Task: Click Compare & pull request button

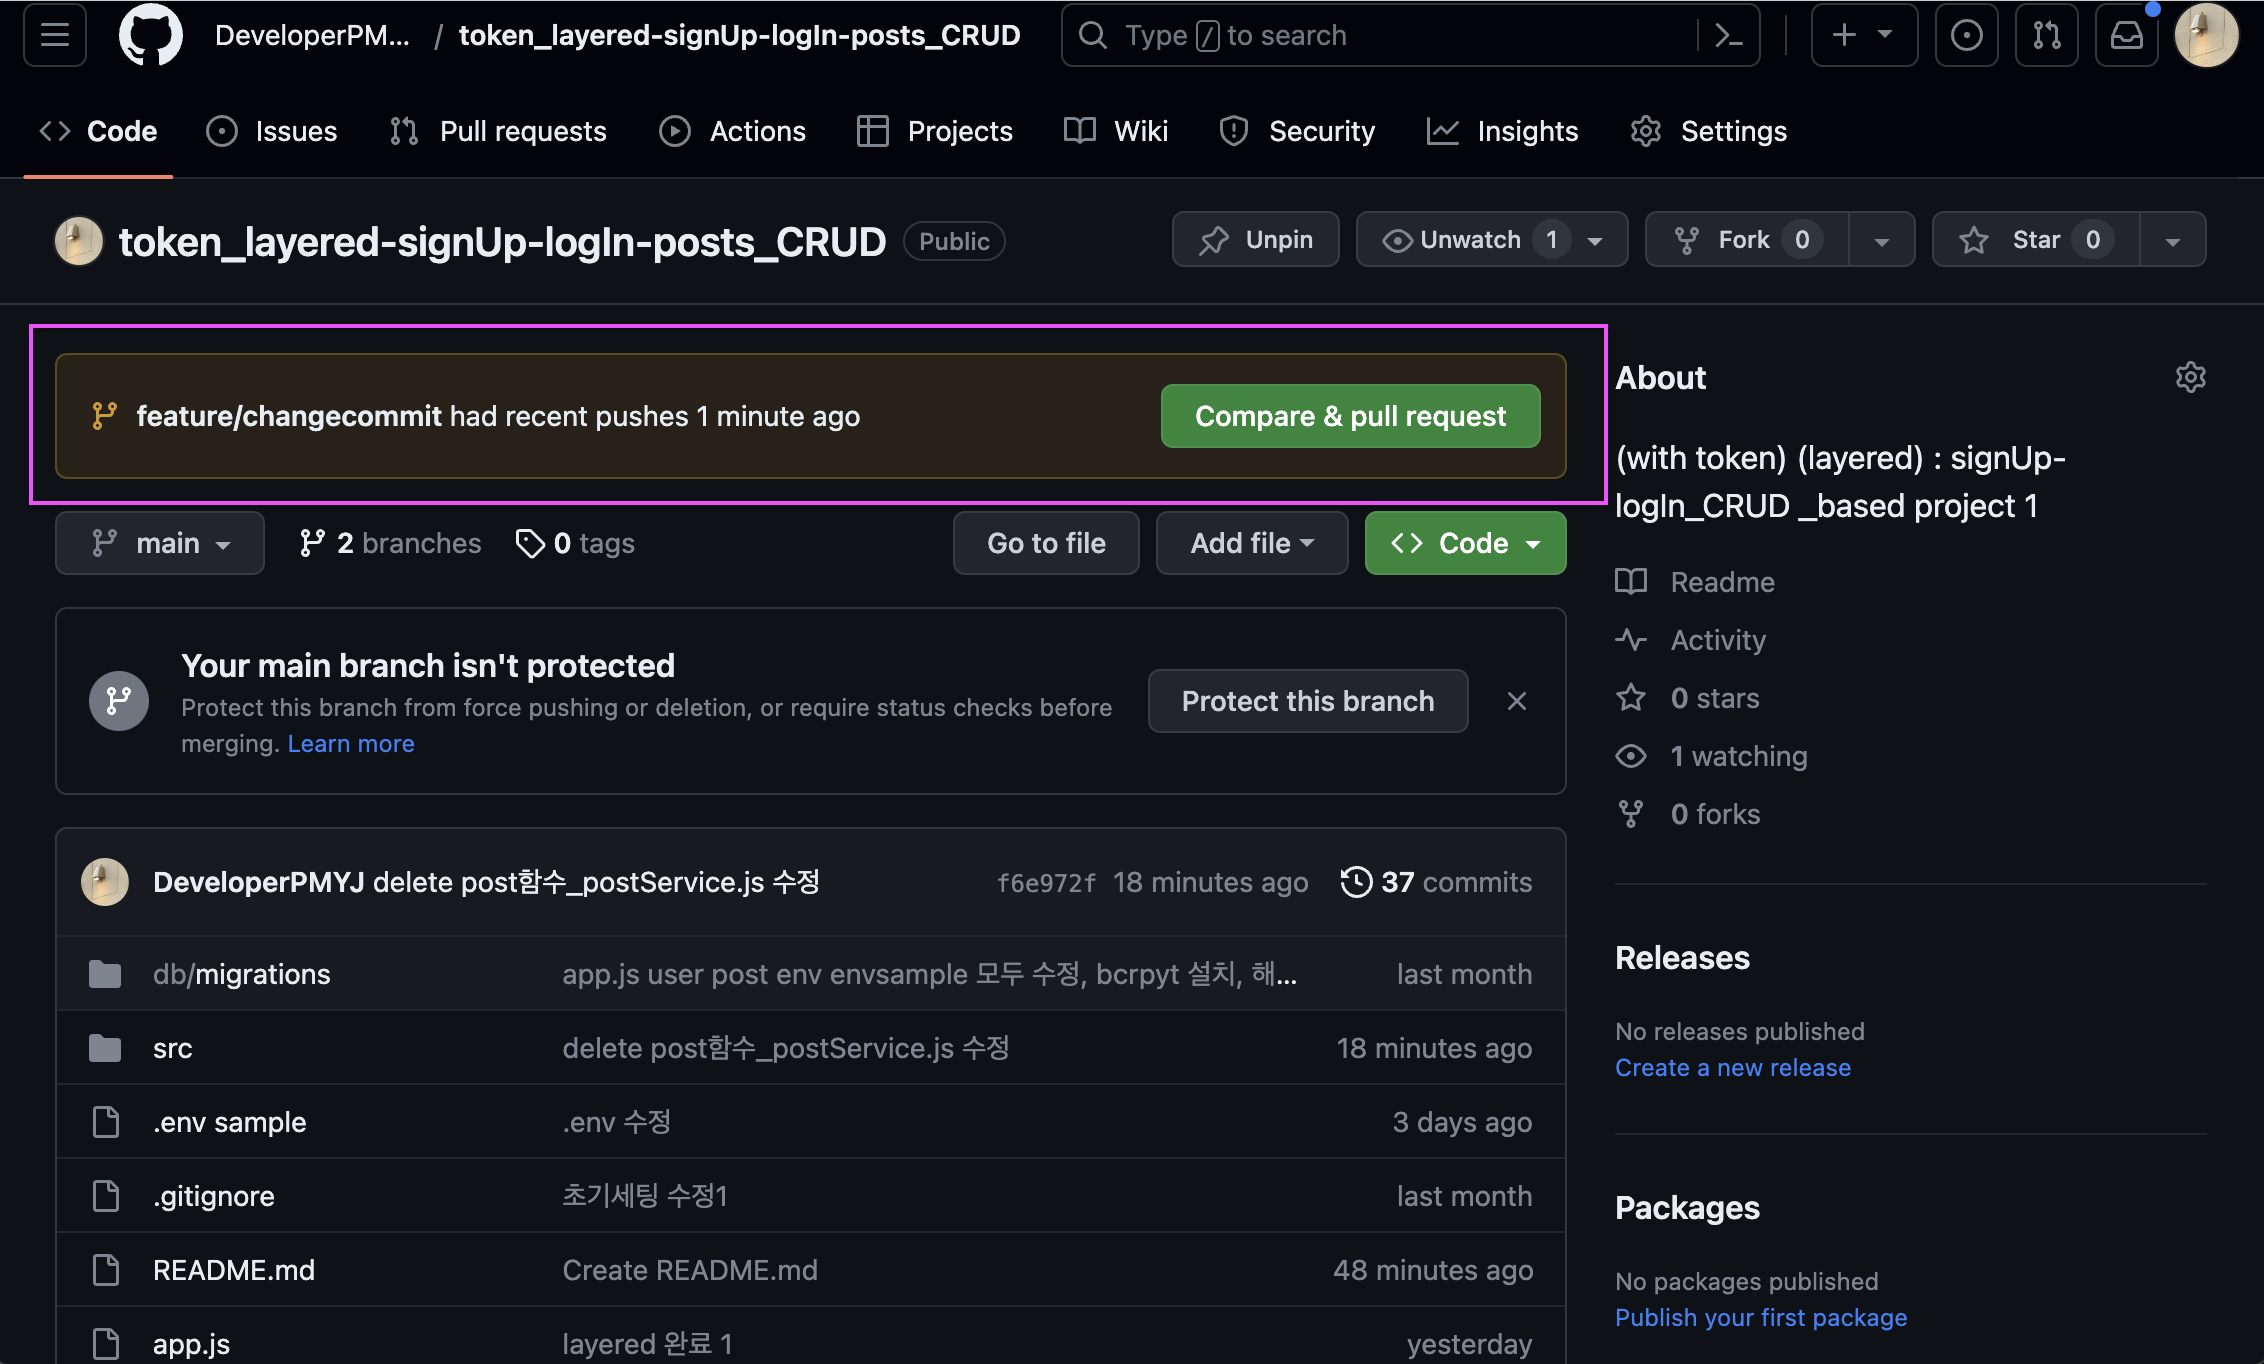Action: (x=1350, y=416)
